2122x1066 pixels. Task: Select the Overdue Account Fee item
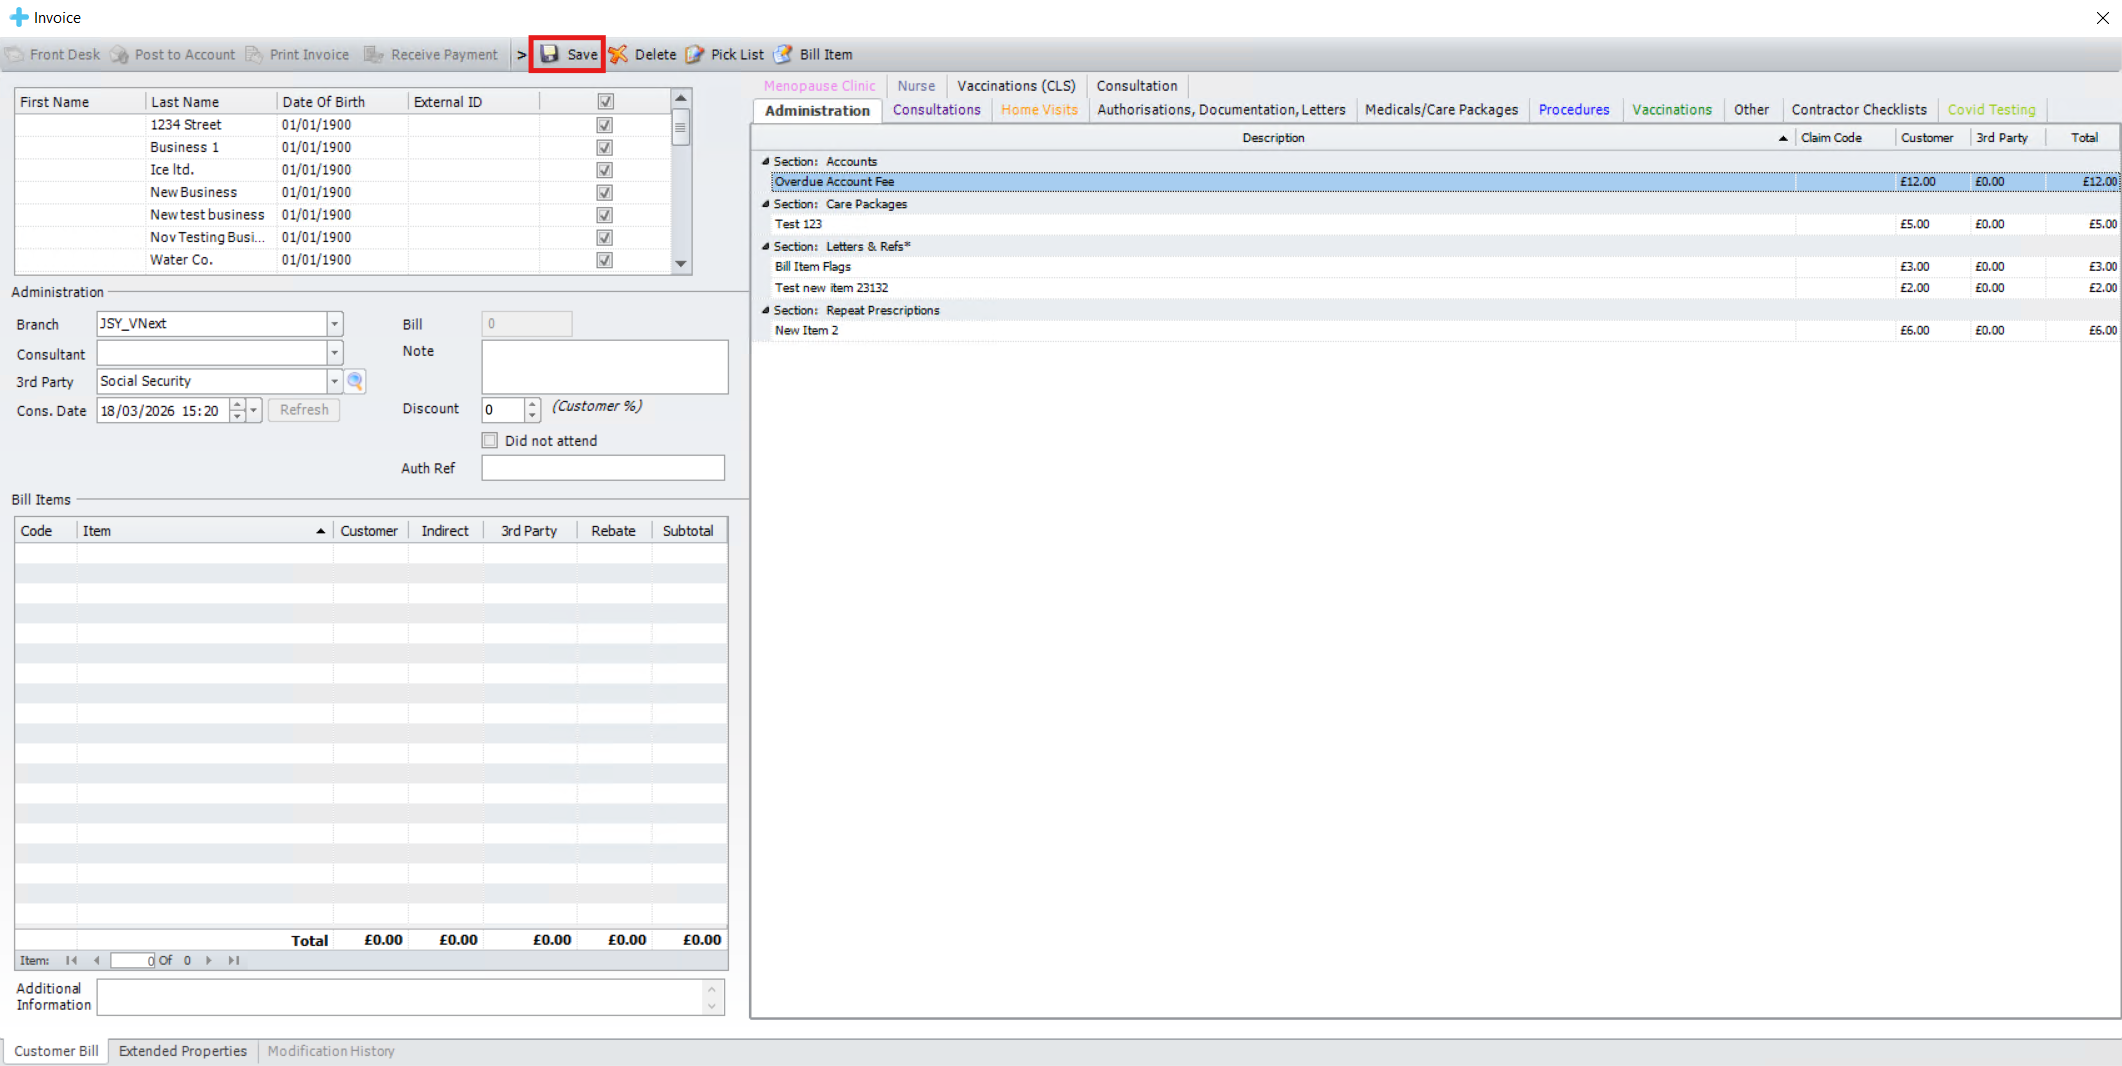click(x=835, y=182)
